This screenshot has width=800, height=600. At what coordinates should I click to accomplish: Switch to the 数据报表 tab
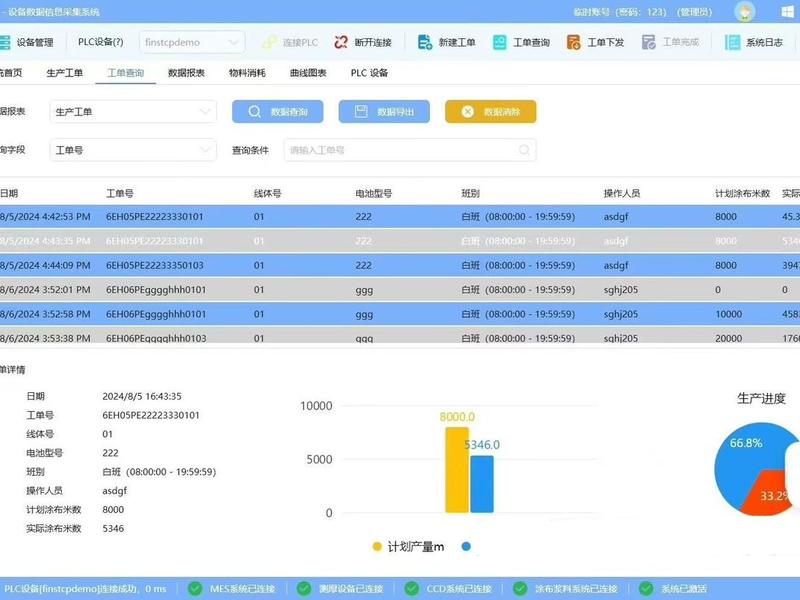[186, 73]
